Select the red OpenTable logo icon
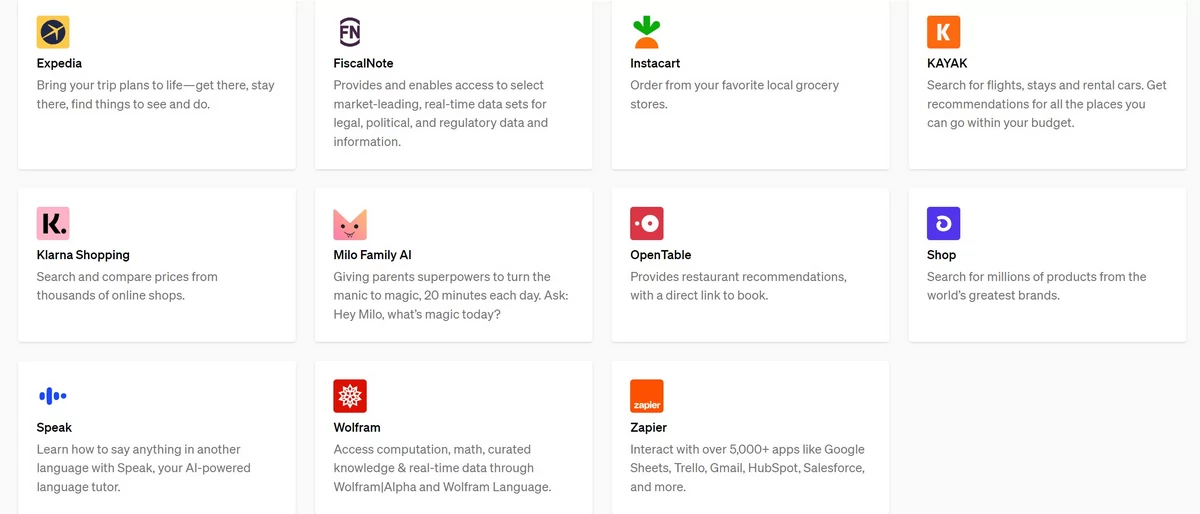Viewport: 1200px width, 514px height. (647, 224)
